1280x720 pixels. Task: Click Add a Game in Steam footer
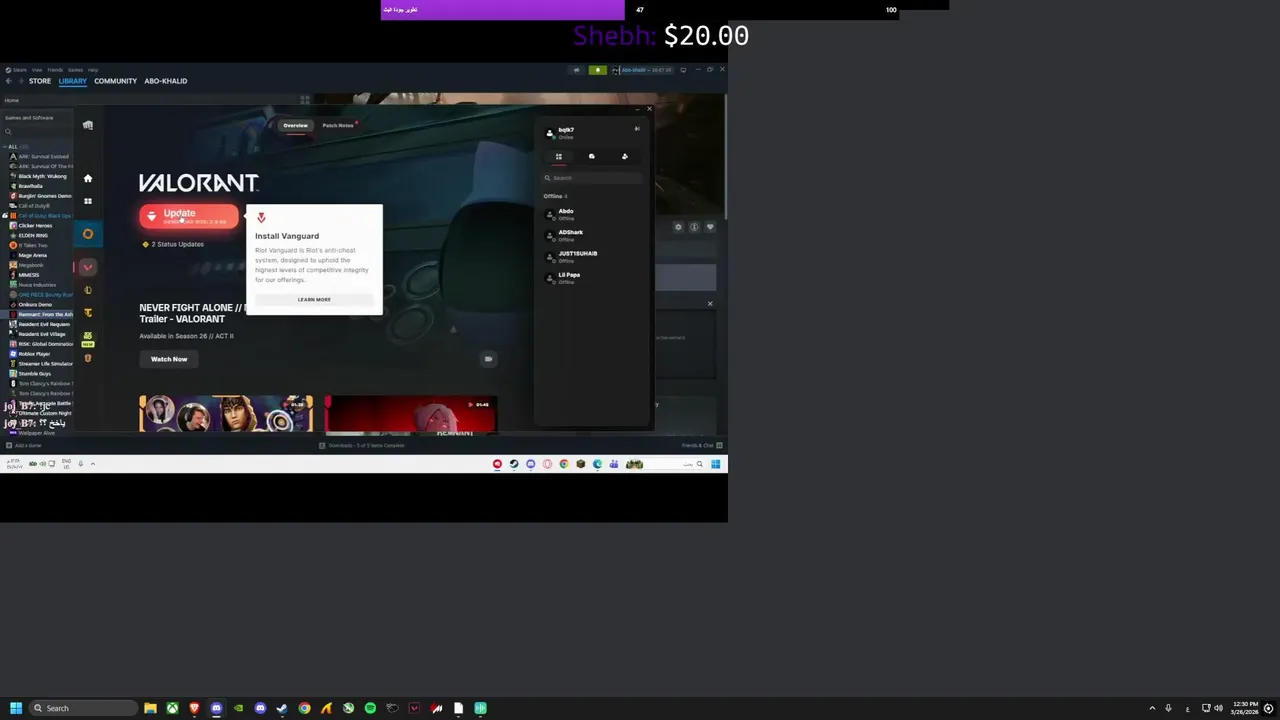[x=24, y=445]
